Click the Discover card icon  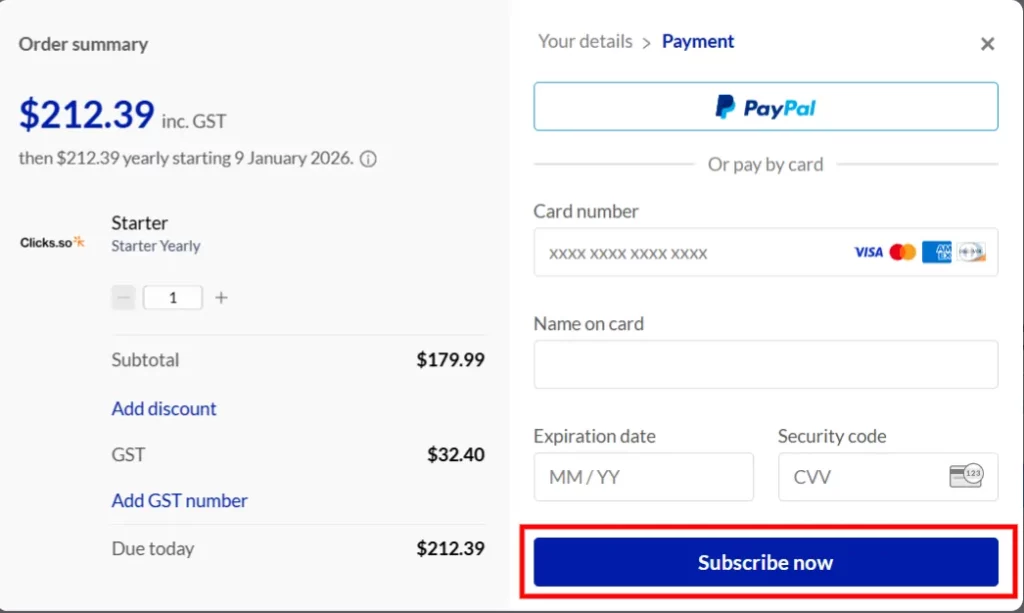[x=970, y=252]
